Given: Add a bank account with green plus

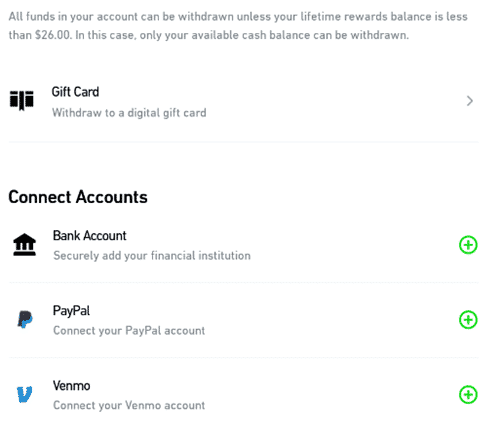Looking at the screenshot, I should (x=468, y=245).
